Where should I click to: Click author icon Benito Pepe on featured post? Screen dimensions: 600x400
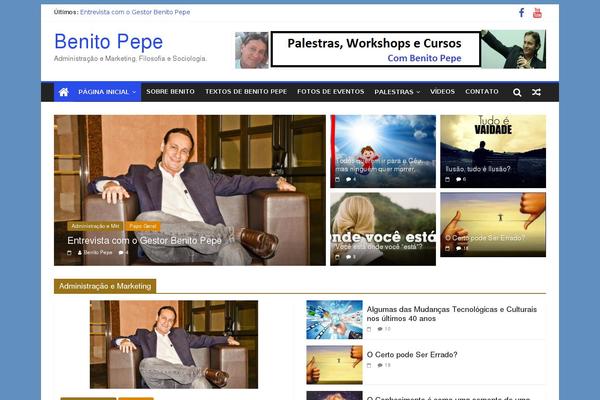[80, 253]
